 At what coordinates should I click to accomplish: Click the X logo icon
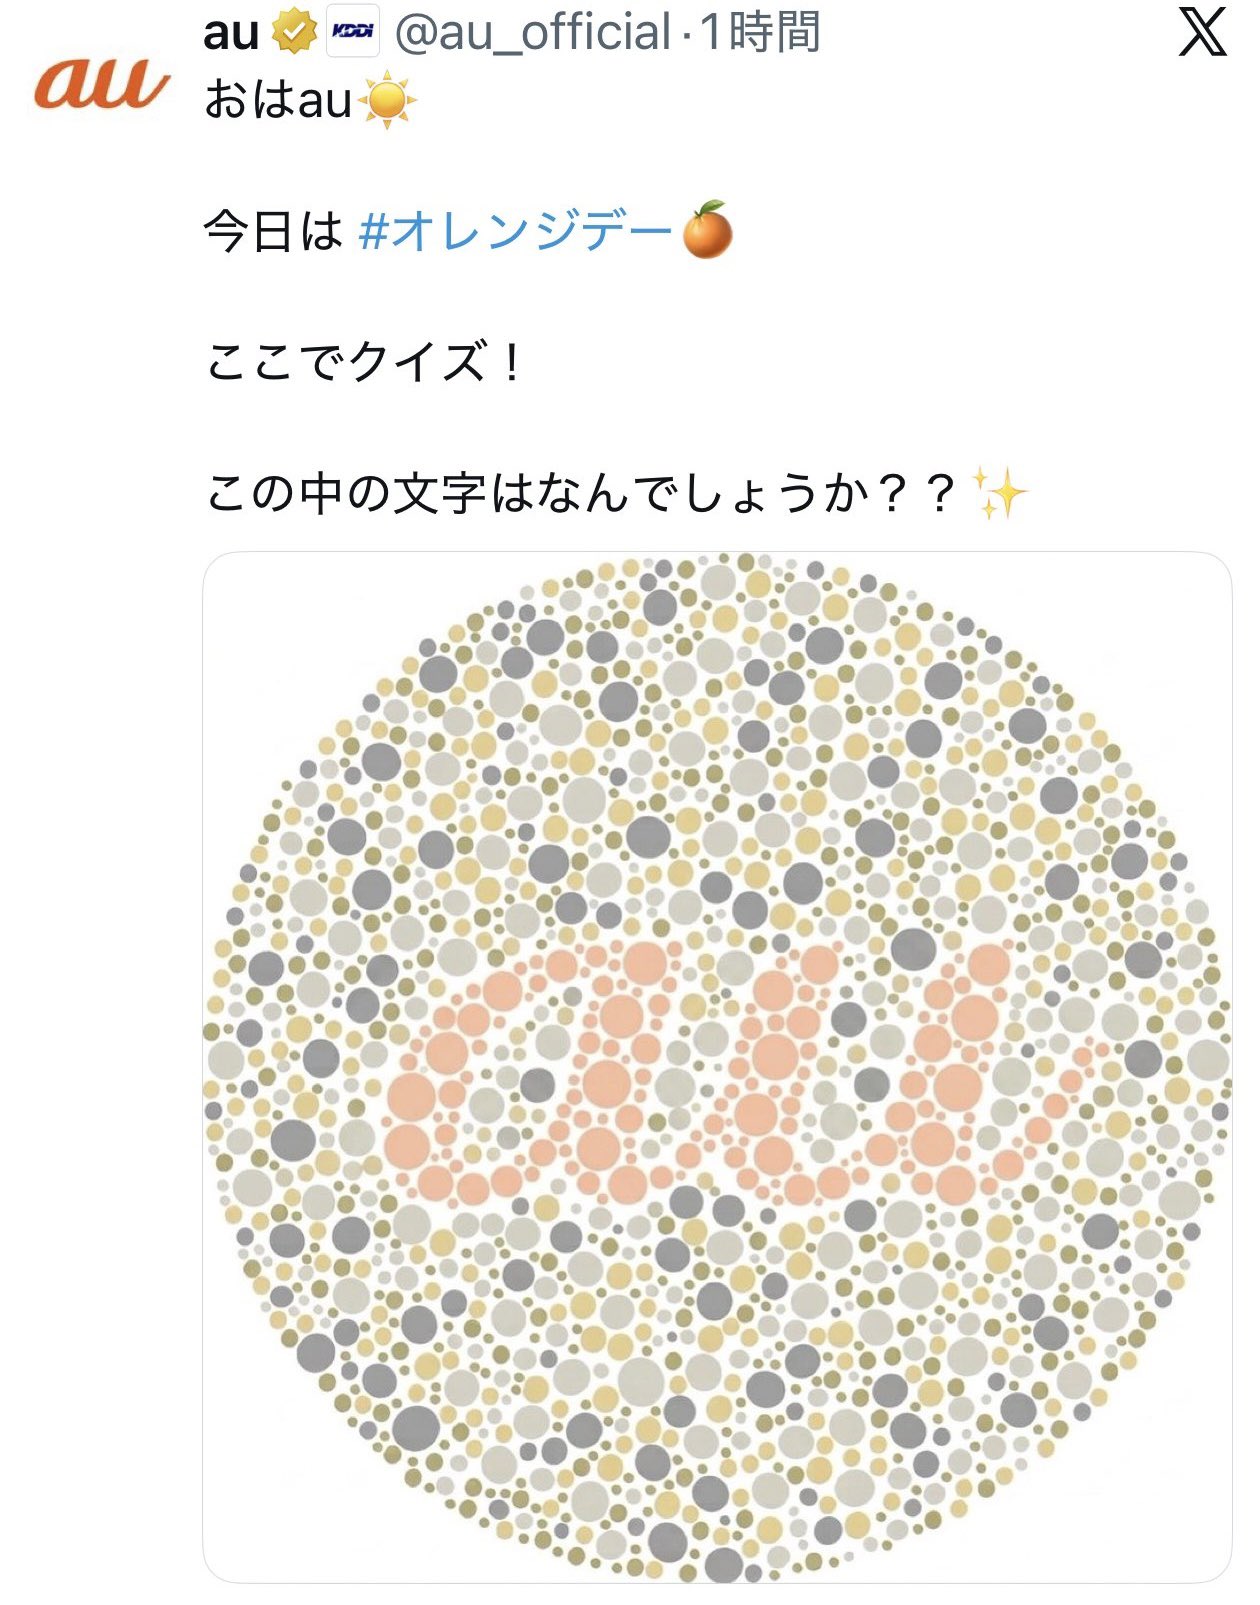point(1202,33)
